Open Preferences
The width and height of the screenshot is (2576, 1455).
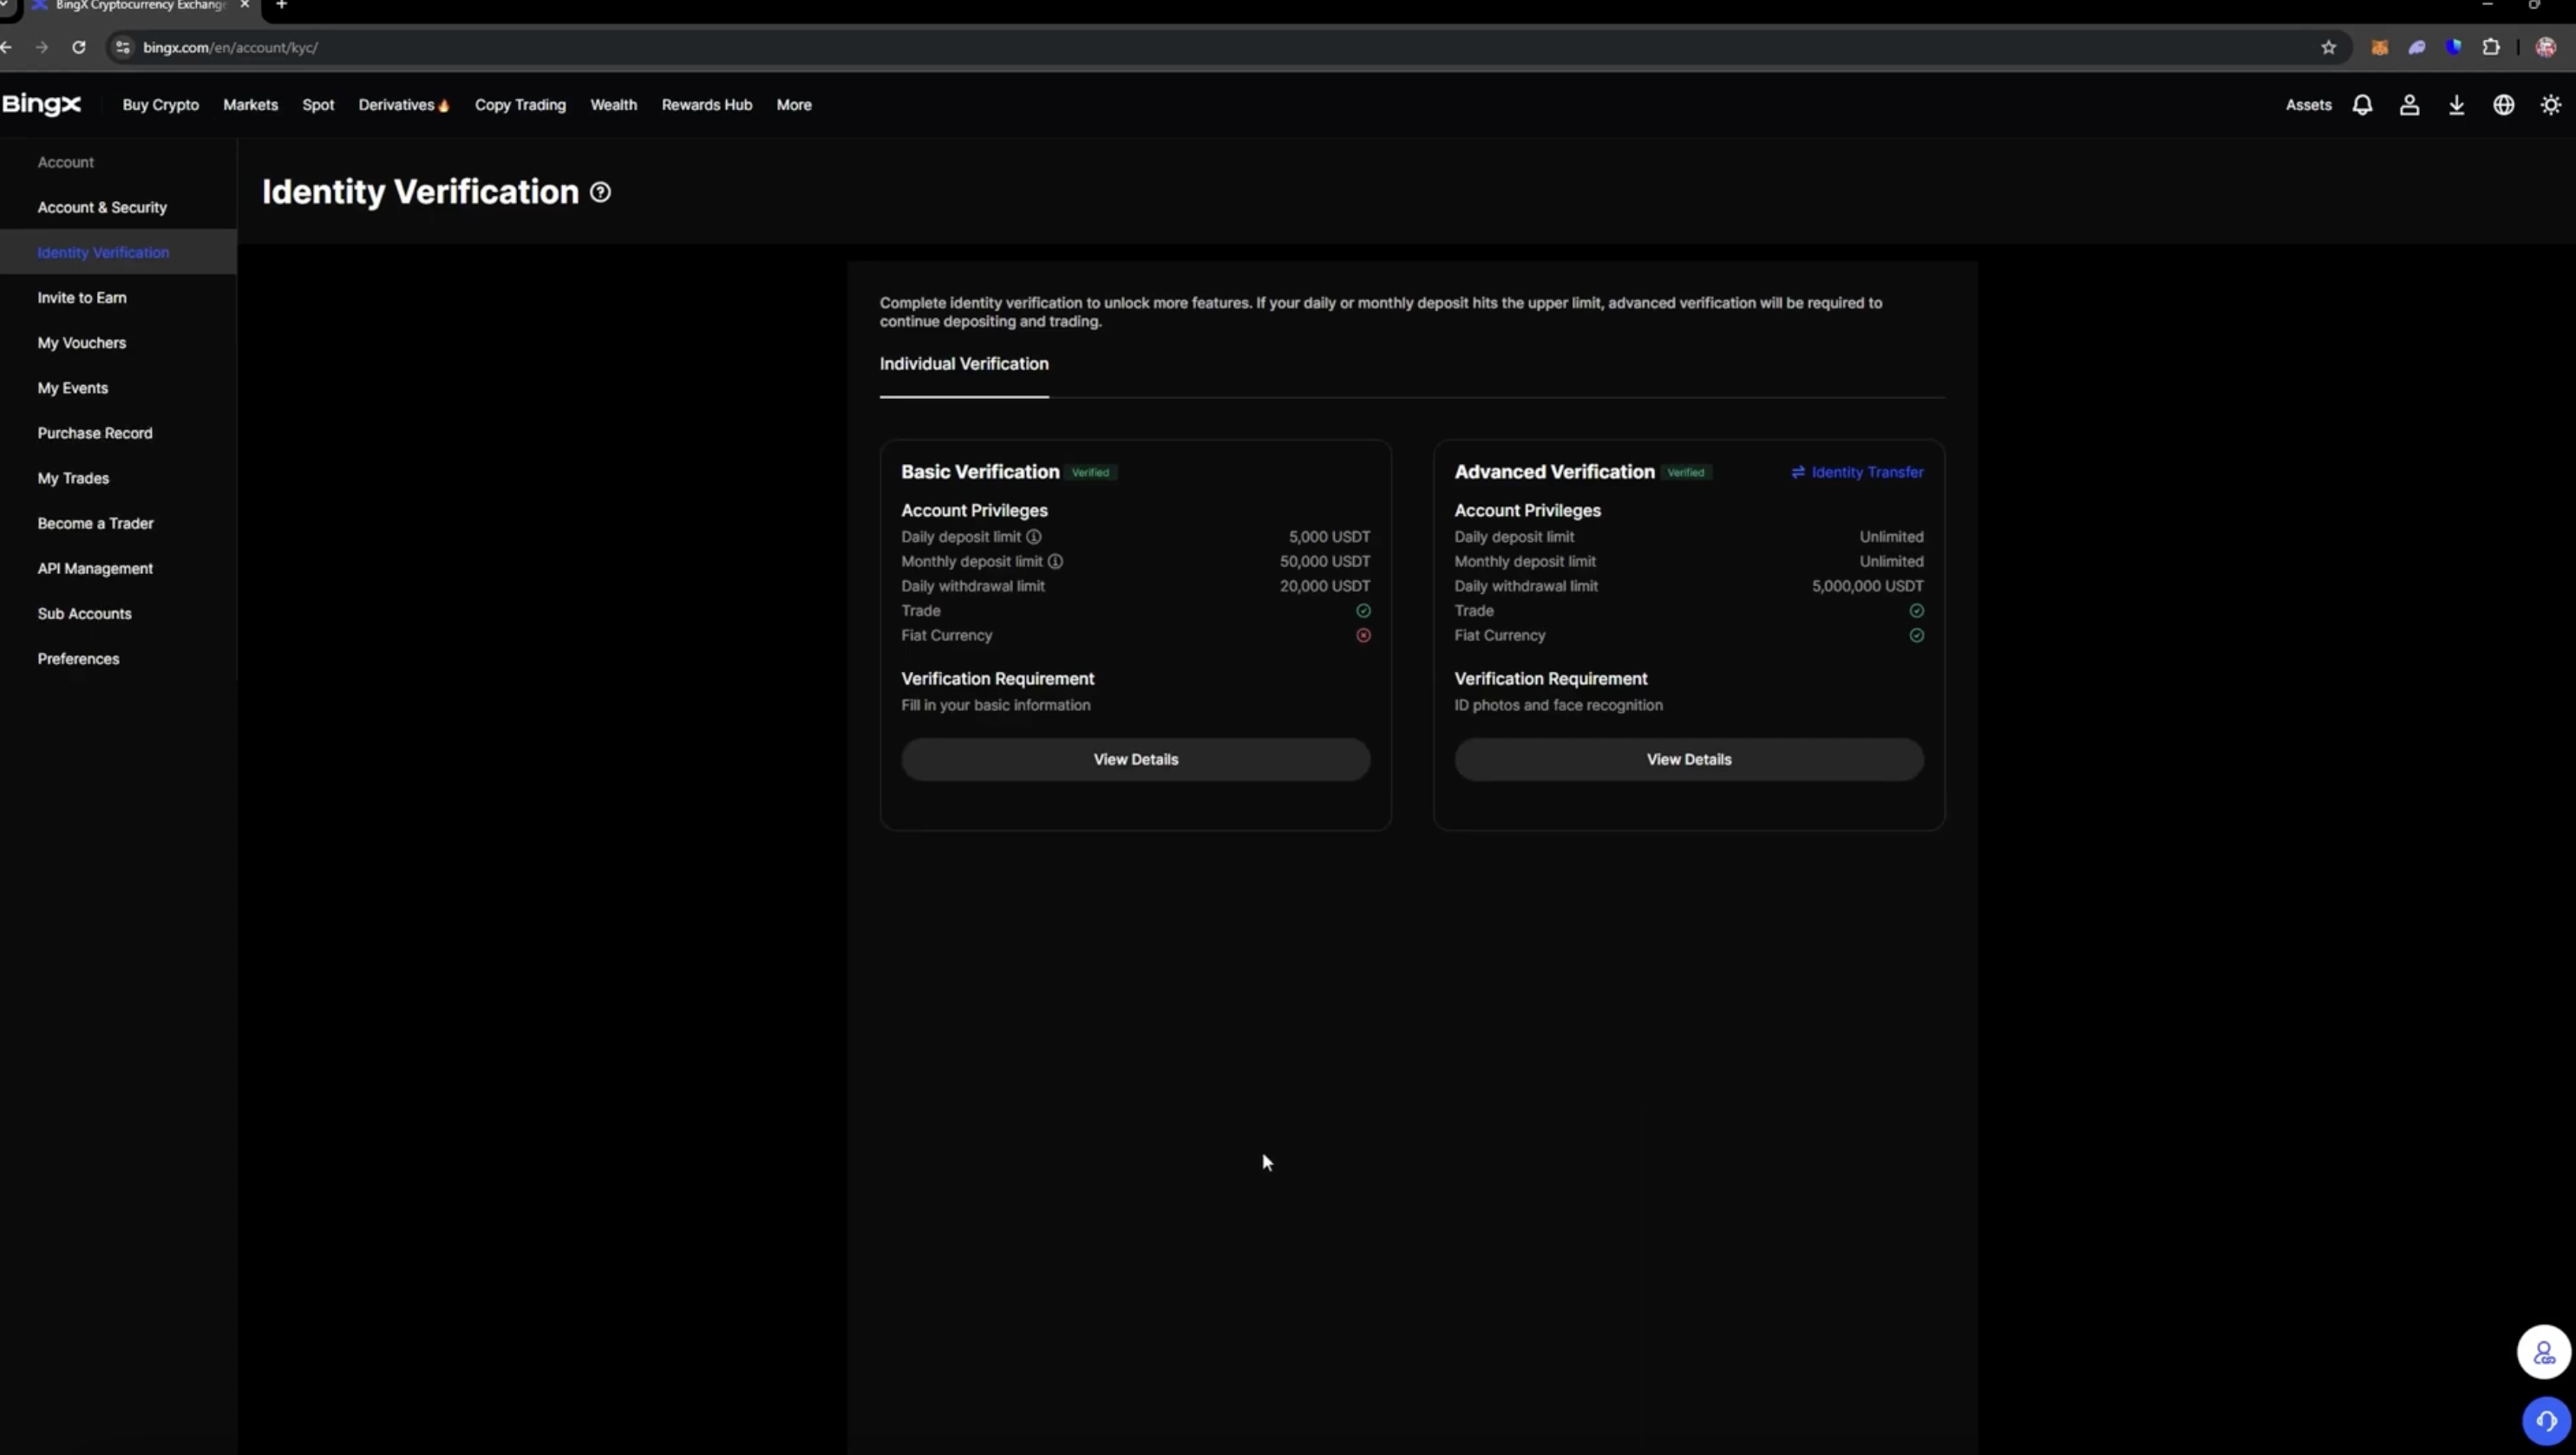[x=78, y=659]
